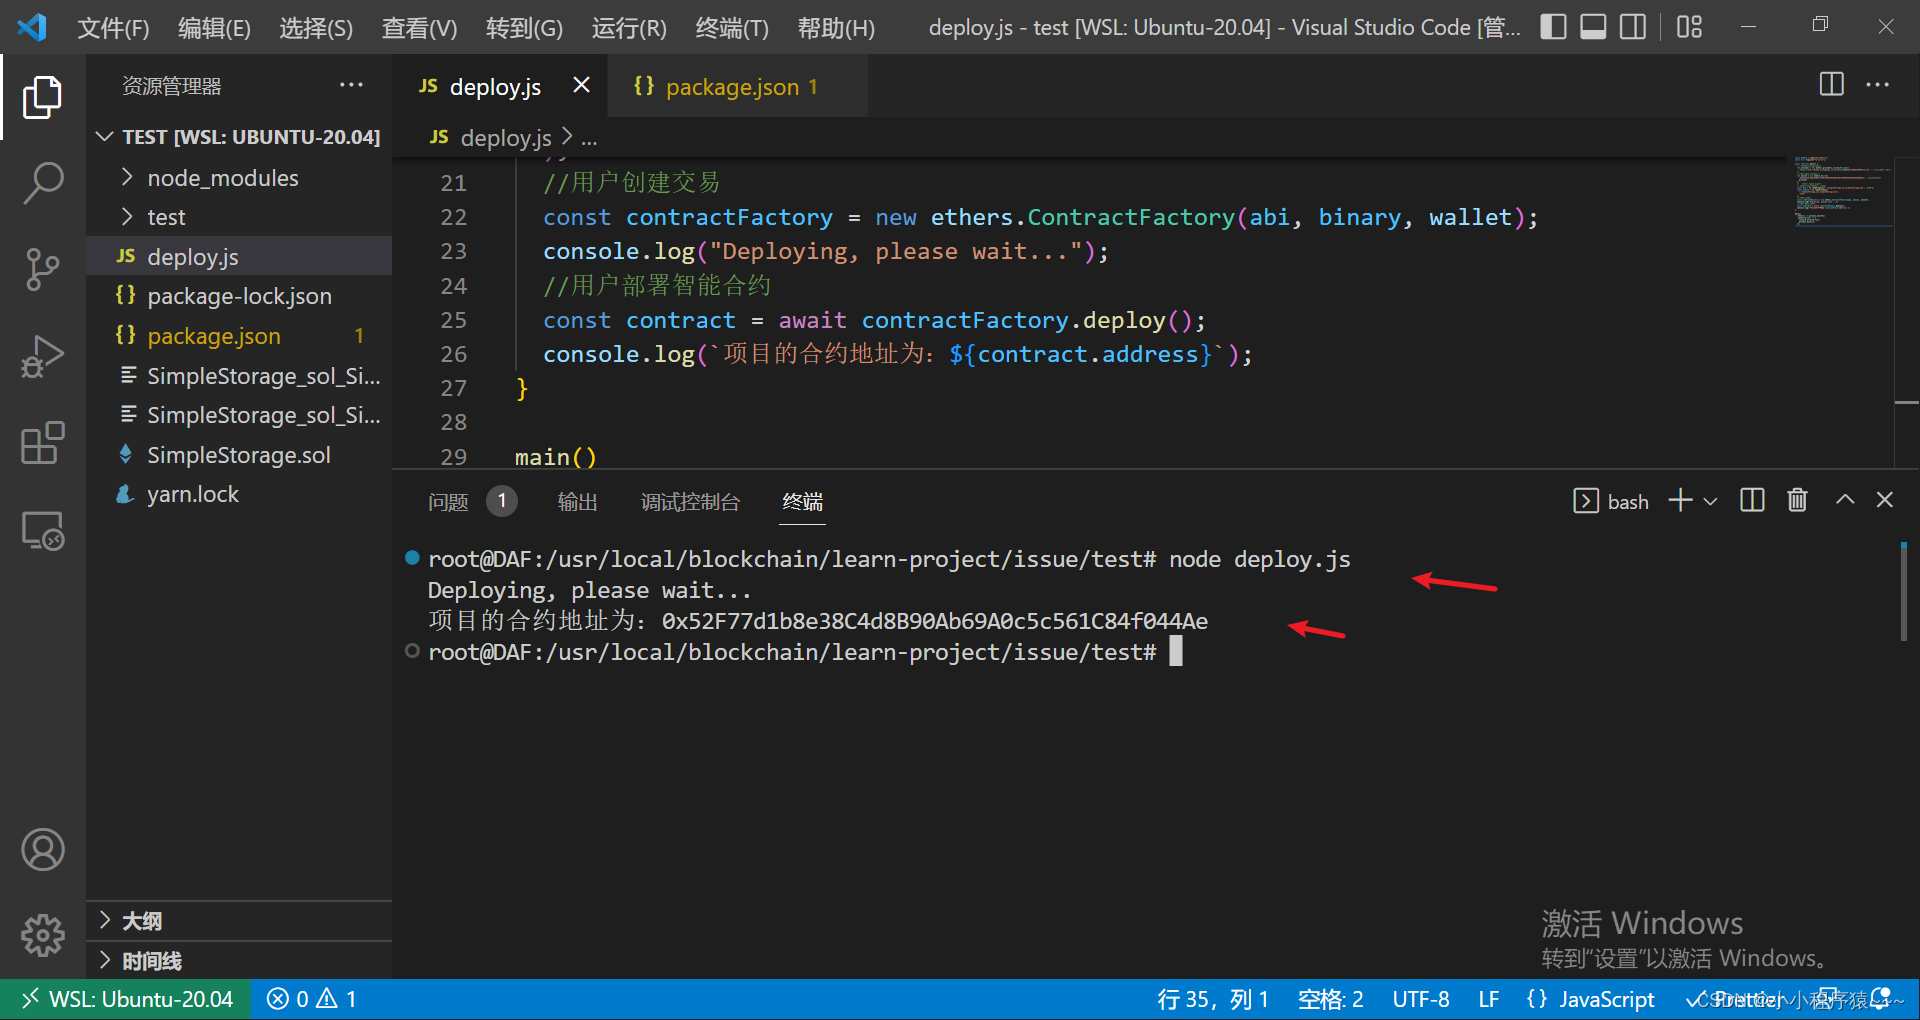Screen dimensions: 1920x1020
Task: Switch to 调试控制台 panel tab
Action: tap(690, 501)
